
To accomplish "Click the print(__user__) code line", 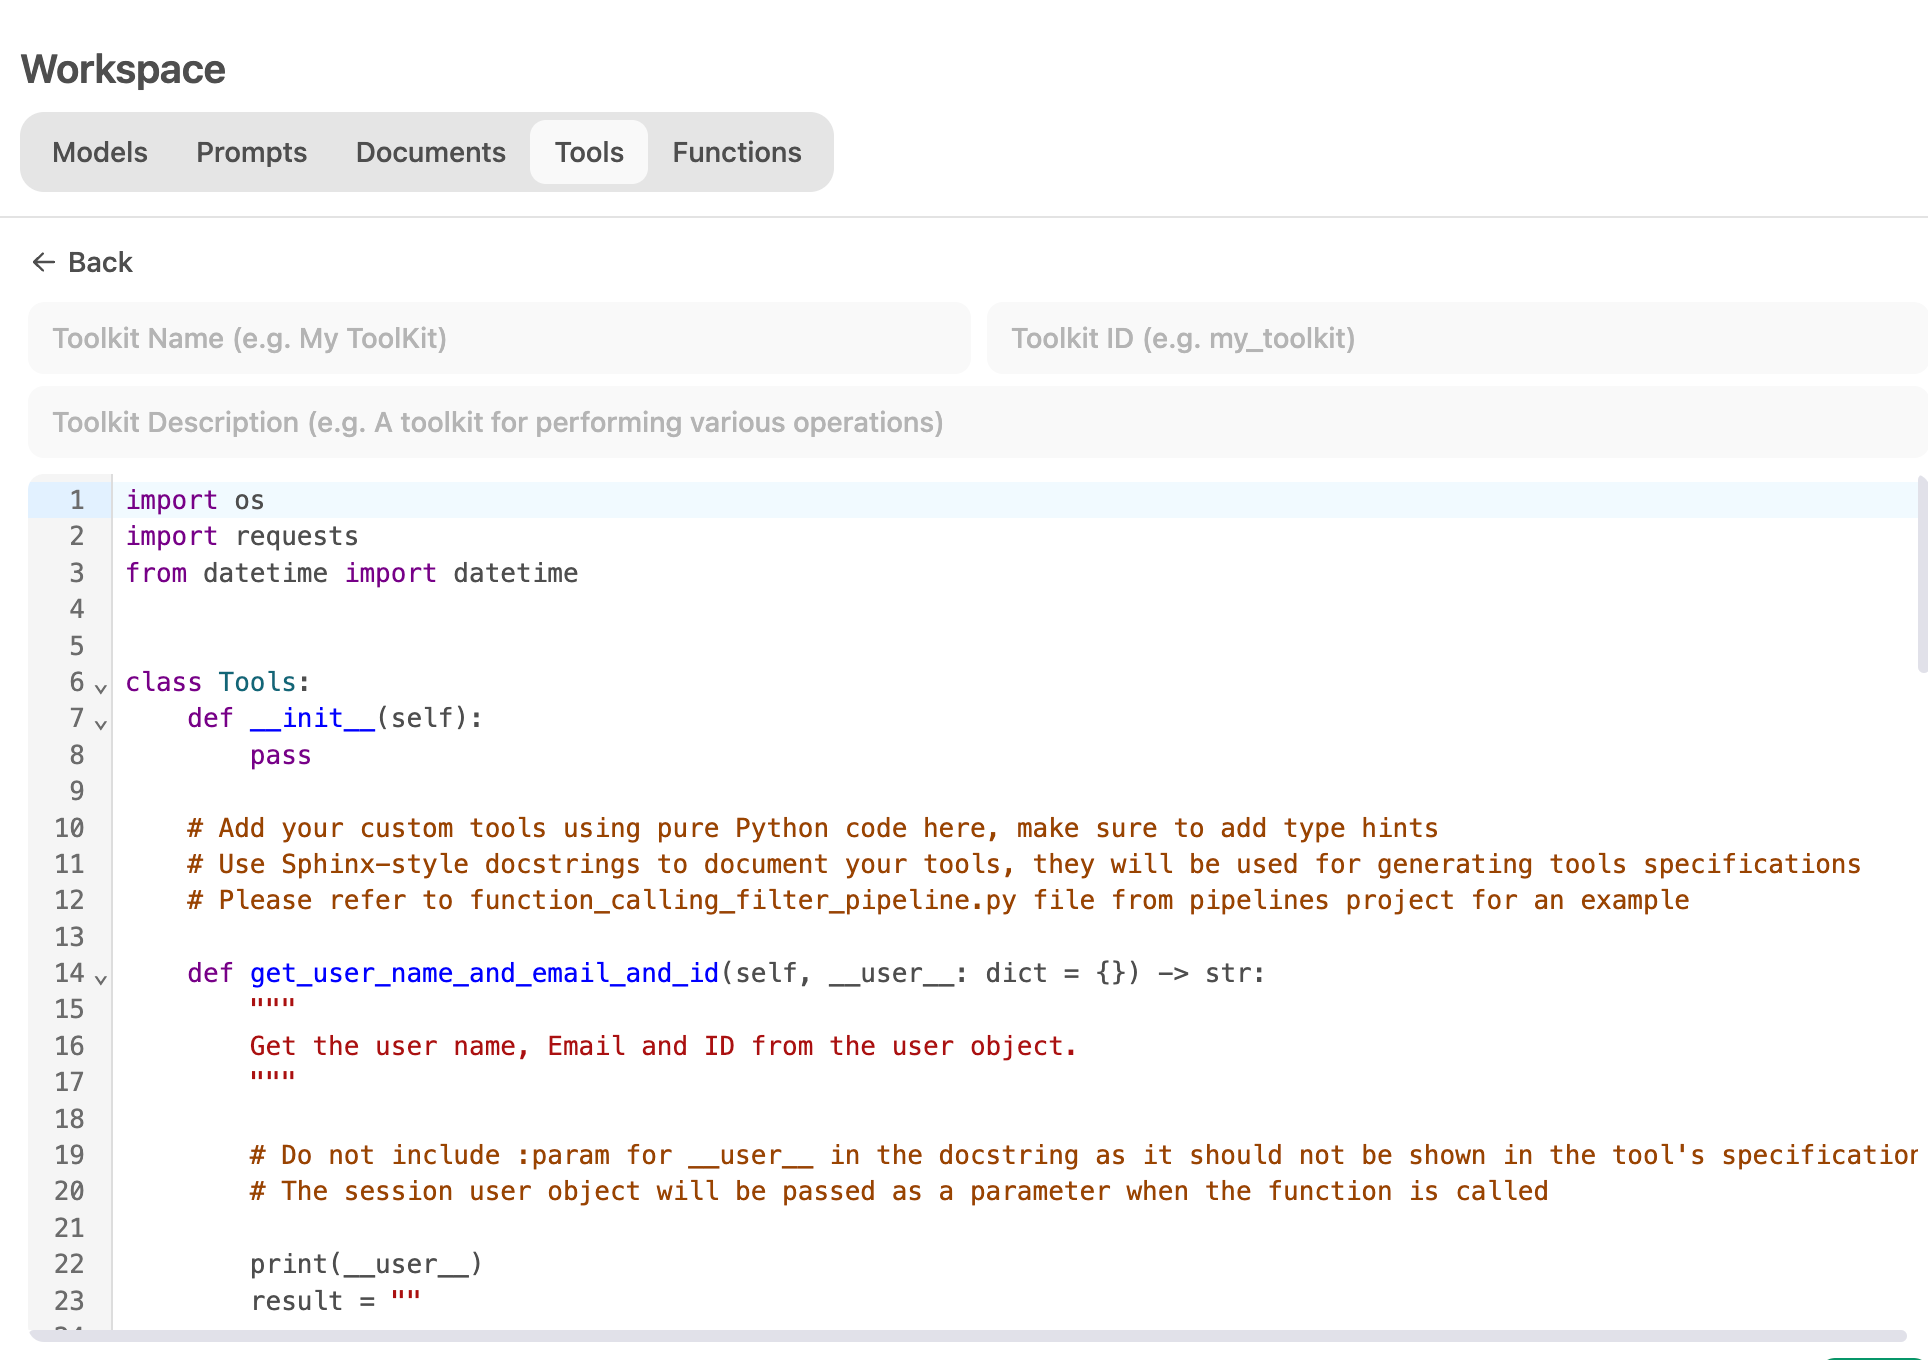I will point(366,1264).
